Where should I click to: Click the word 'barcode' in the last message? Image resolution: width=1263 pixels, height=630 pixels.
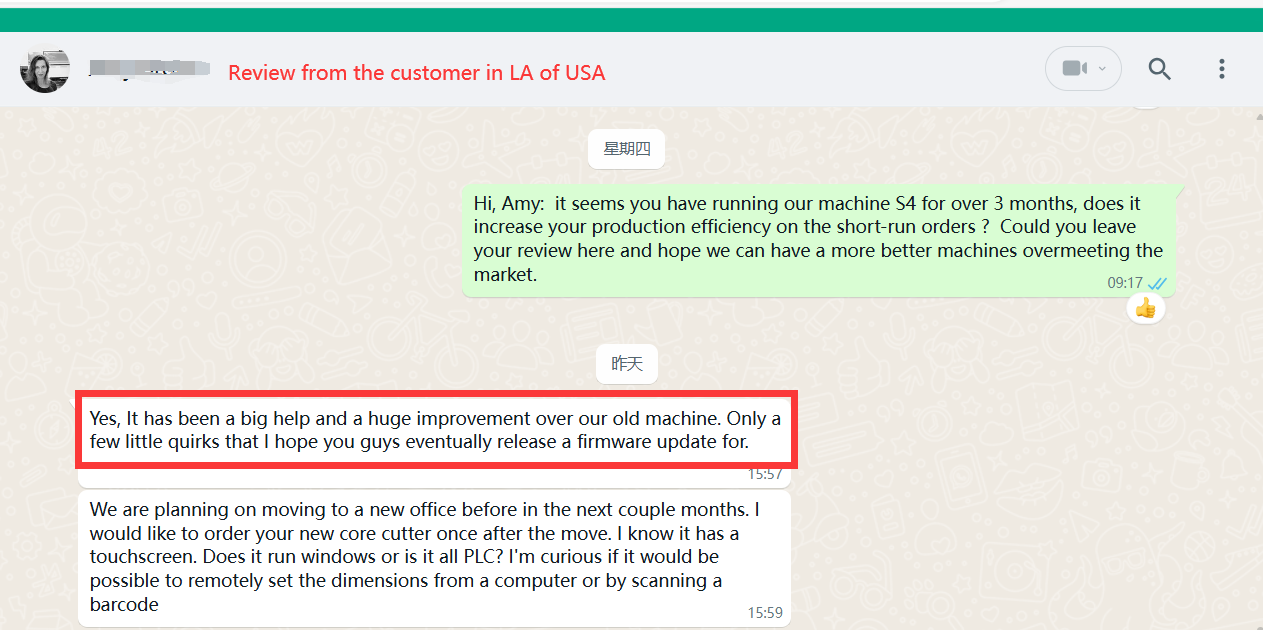pos(124,605)
